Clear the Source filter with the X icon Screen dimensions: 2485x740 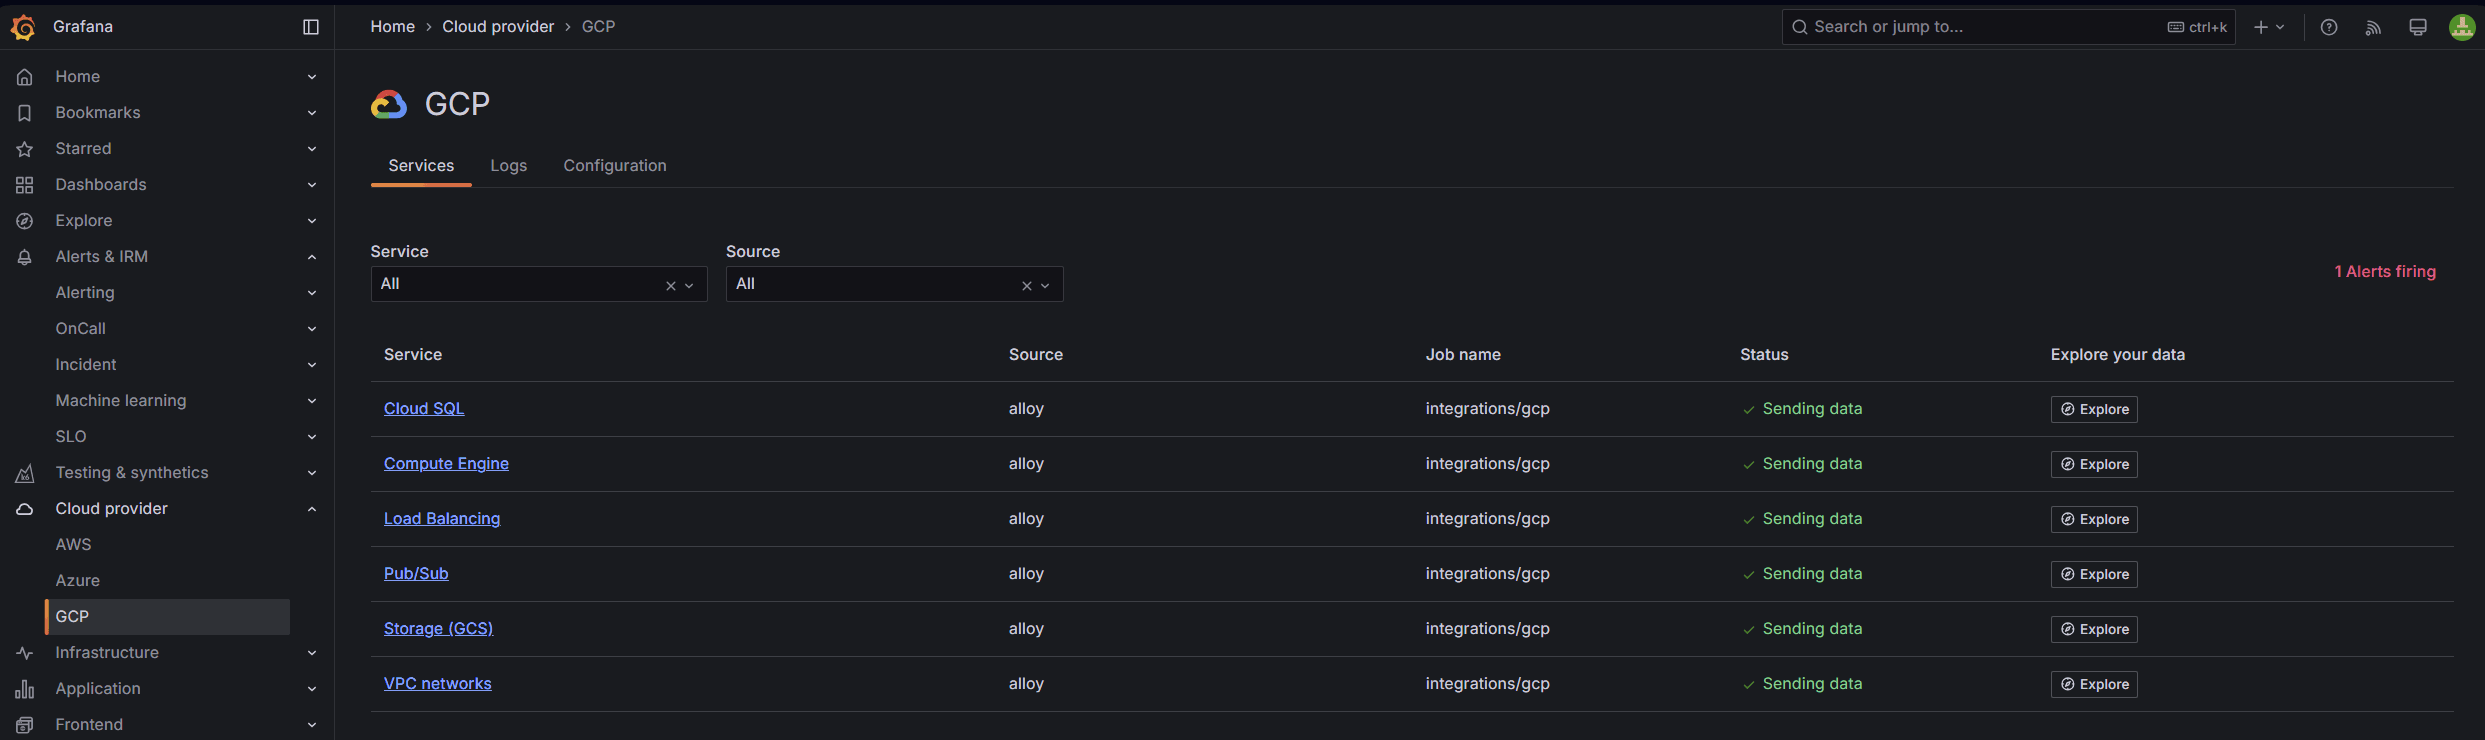[x=1027, y=286]
